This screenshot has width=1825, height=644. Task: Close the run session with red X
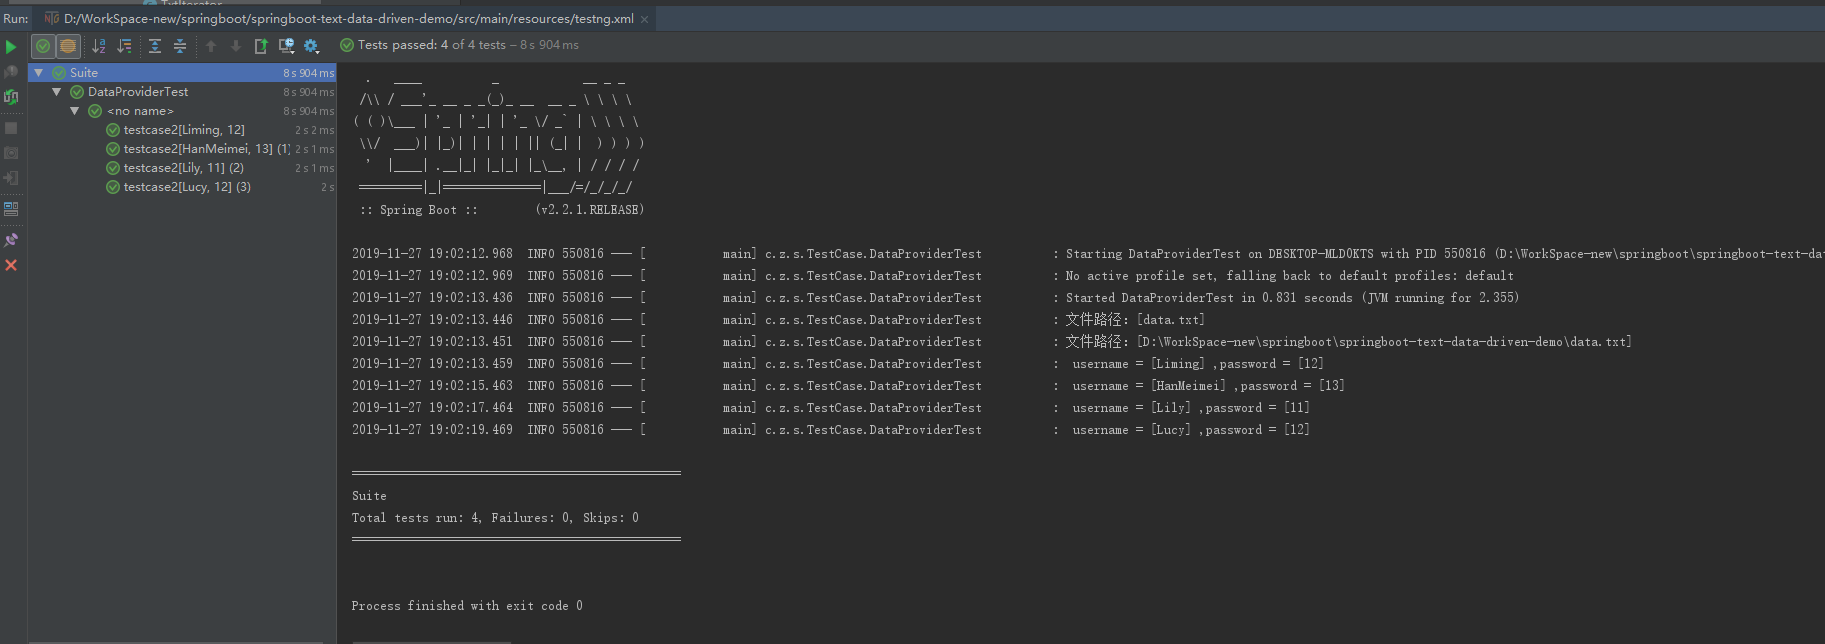point(11,265)
